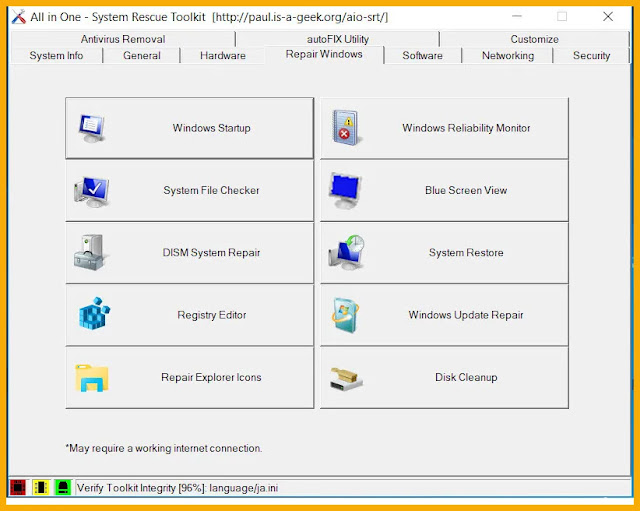Click the window title text
Viewport: 640px width, 511px height.
click(209, 17)
